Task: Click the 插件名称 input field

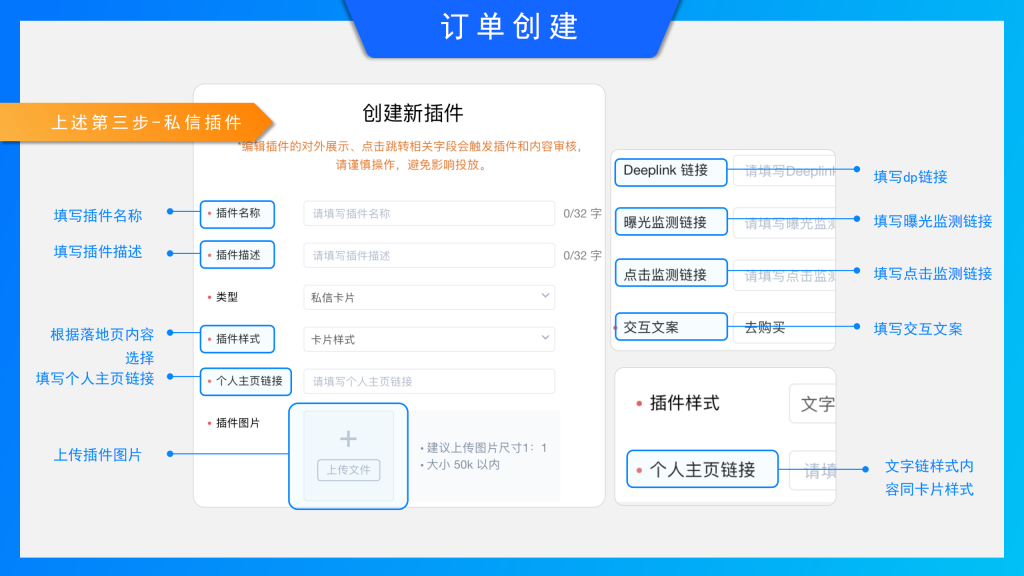Action: (x=429, y=214)
